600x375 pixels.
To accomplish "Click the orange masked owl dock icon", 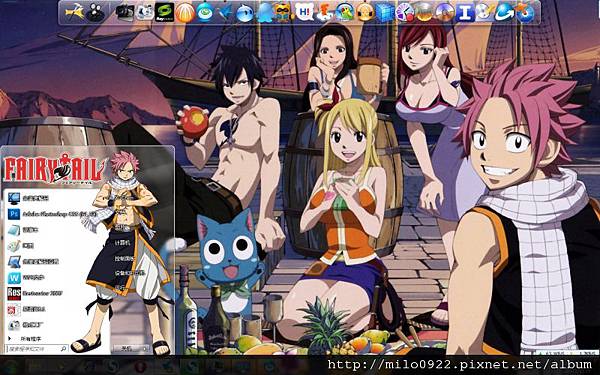I will click(x=284, y=13).
